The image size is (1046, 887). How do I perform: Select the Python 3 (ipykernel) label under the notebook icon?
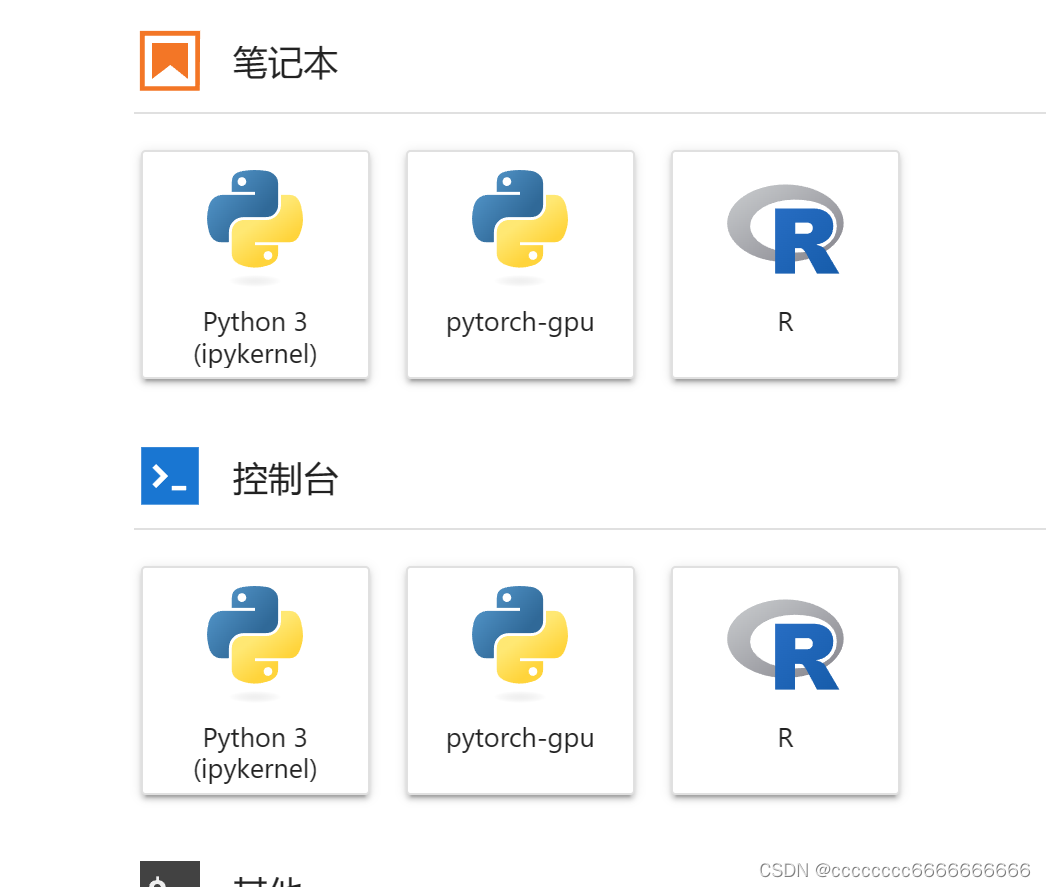pos(255,338)
